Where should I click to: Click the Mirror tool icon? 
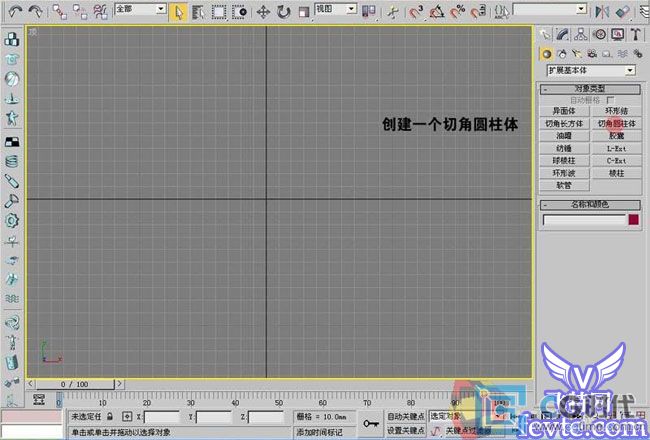602,12
